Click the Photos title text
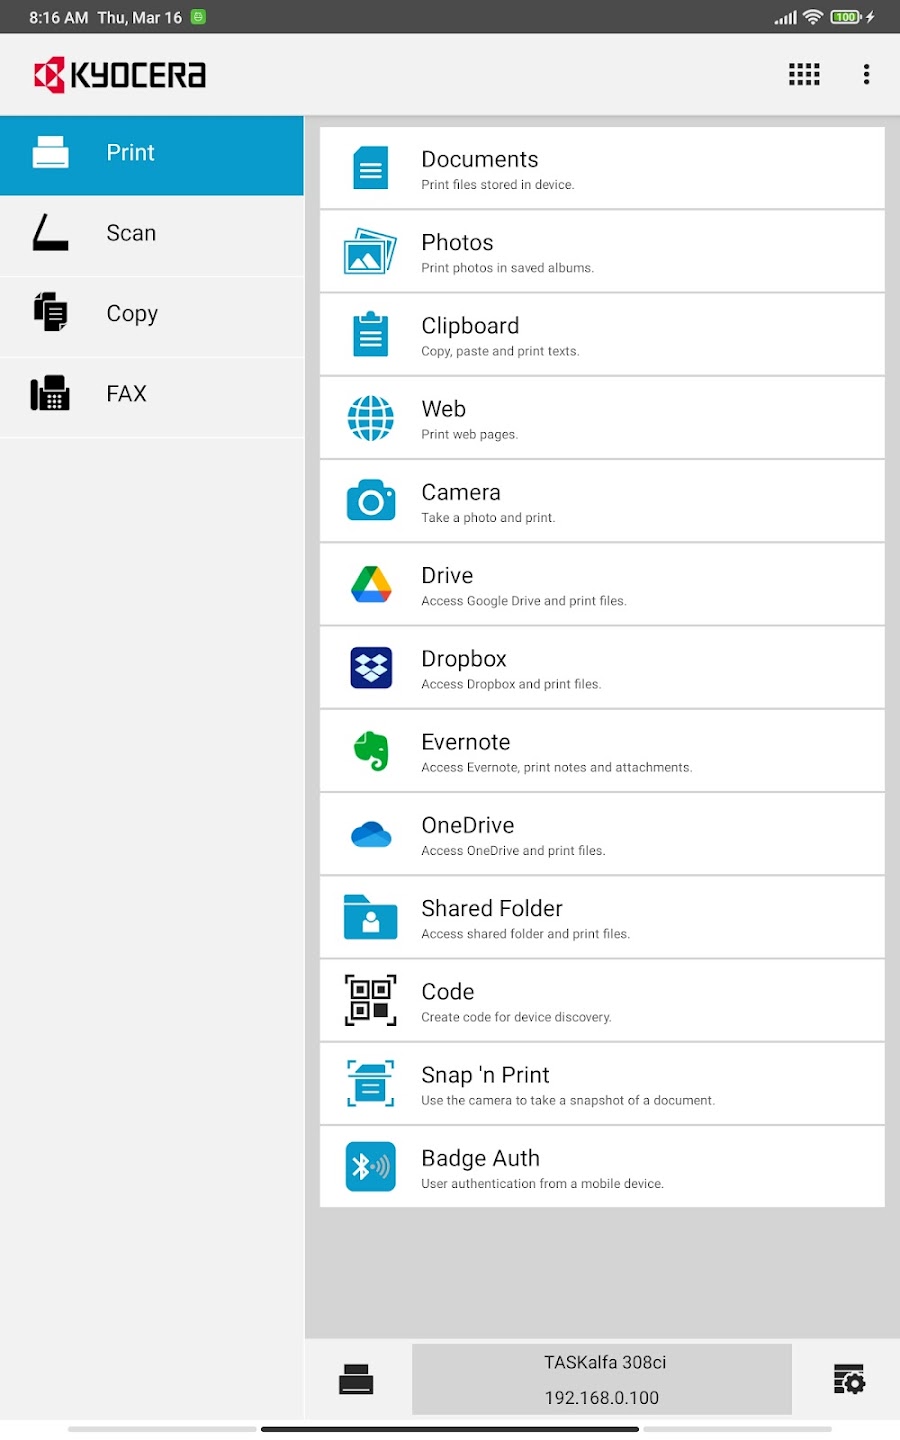 pyautogui.click(x=457, y=242)
